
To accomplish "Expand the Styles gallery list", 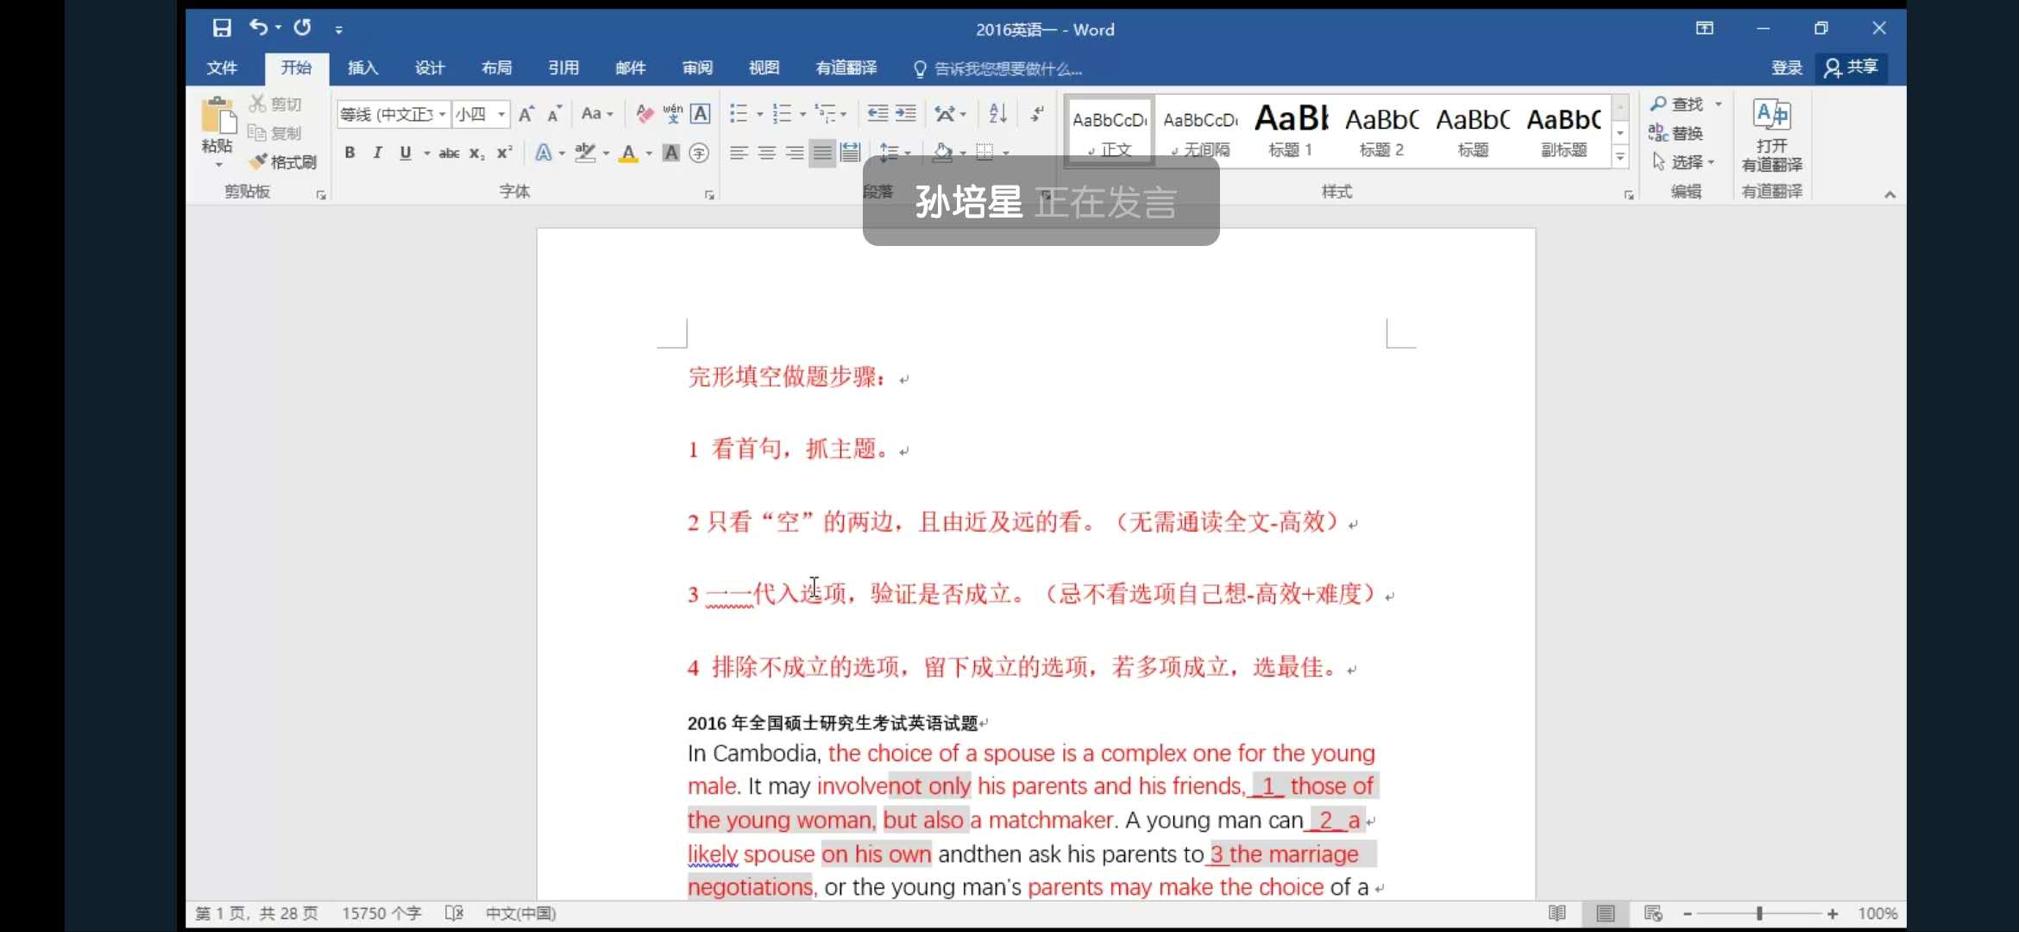I will tap(1620, 157).
